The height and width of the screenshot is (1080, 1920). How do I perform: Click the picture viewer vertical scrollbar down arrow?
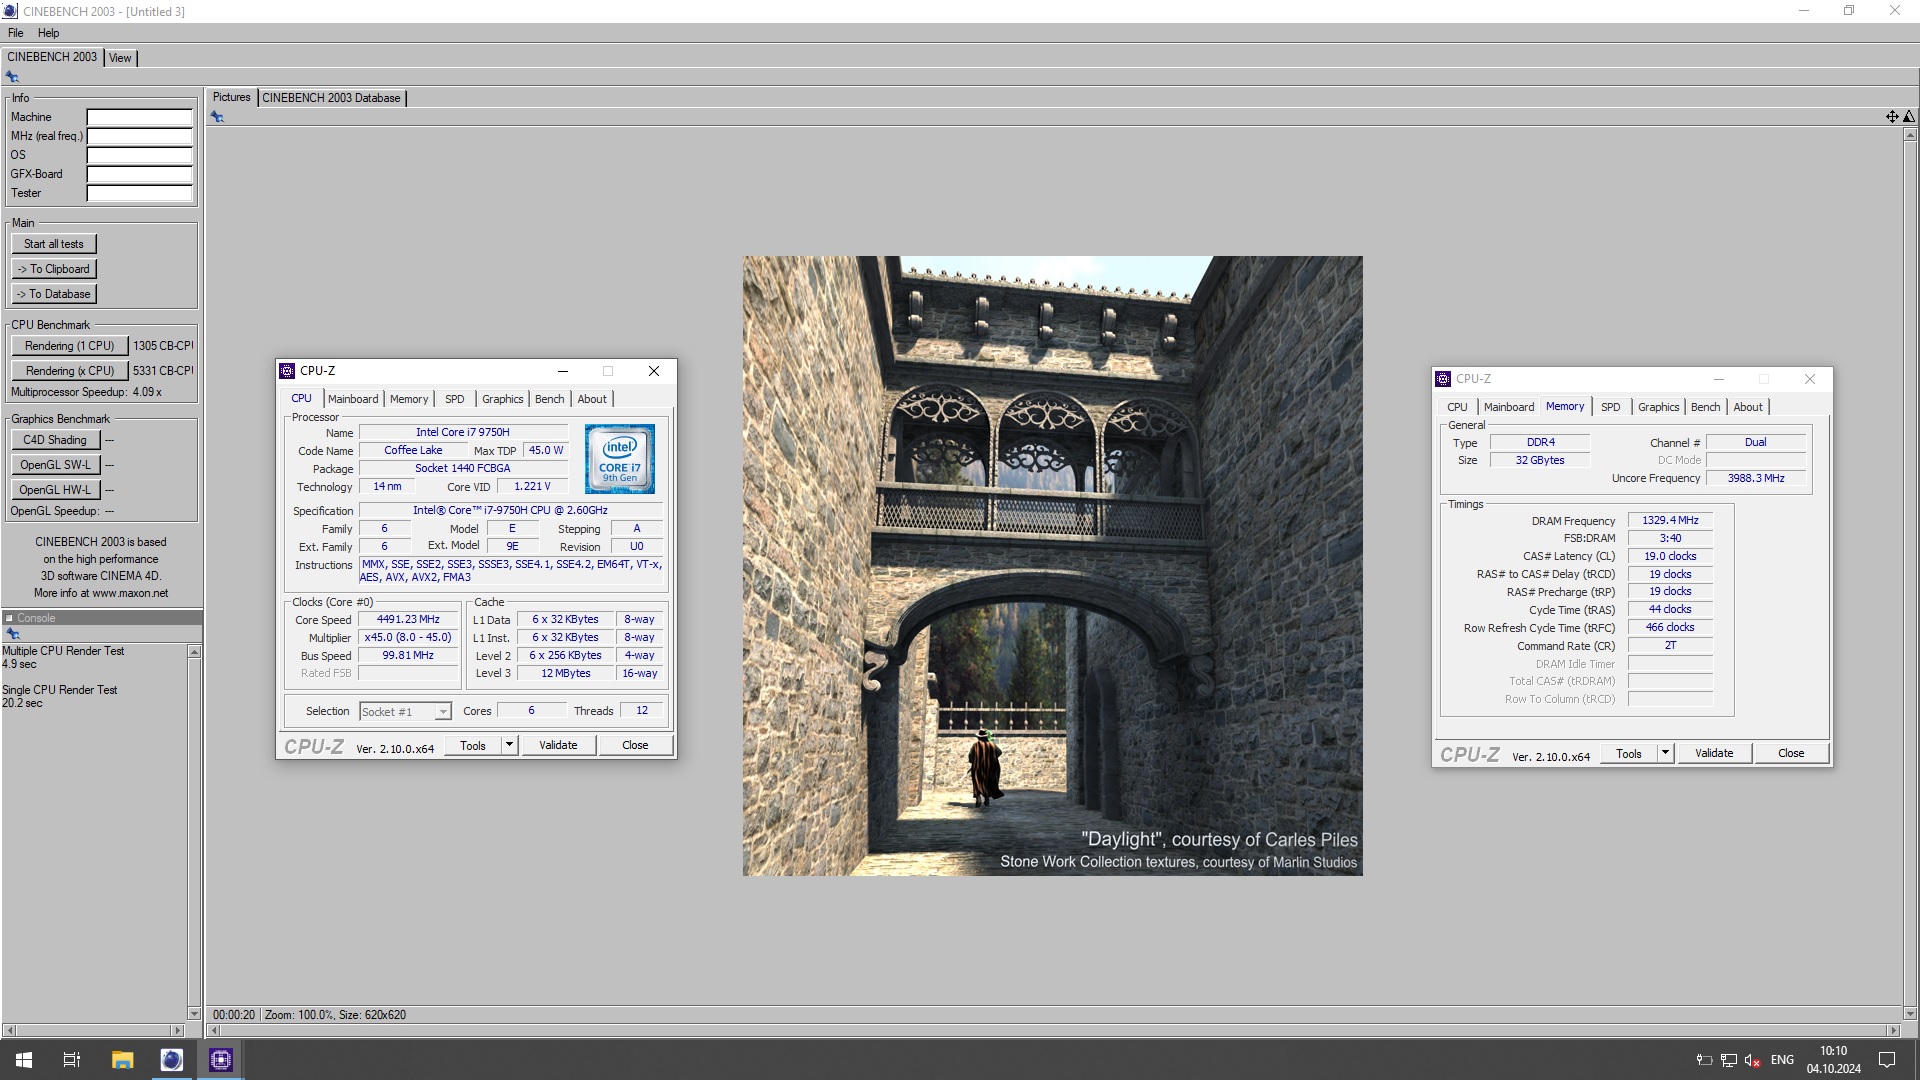pos(1909,1013)
